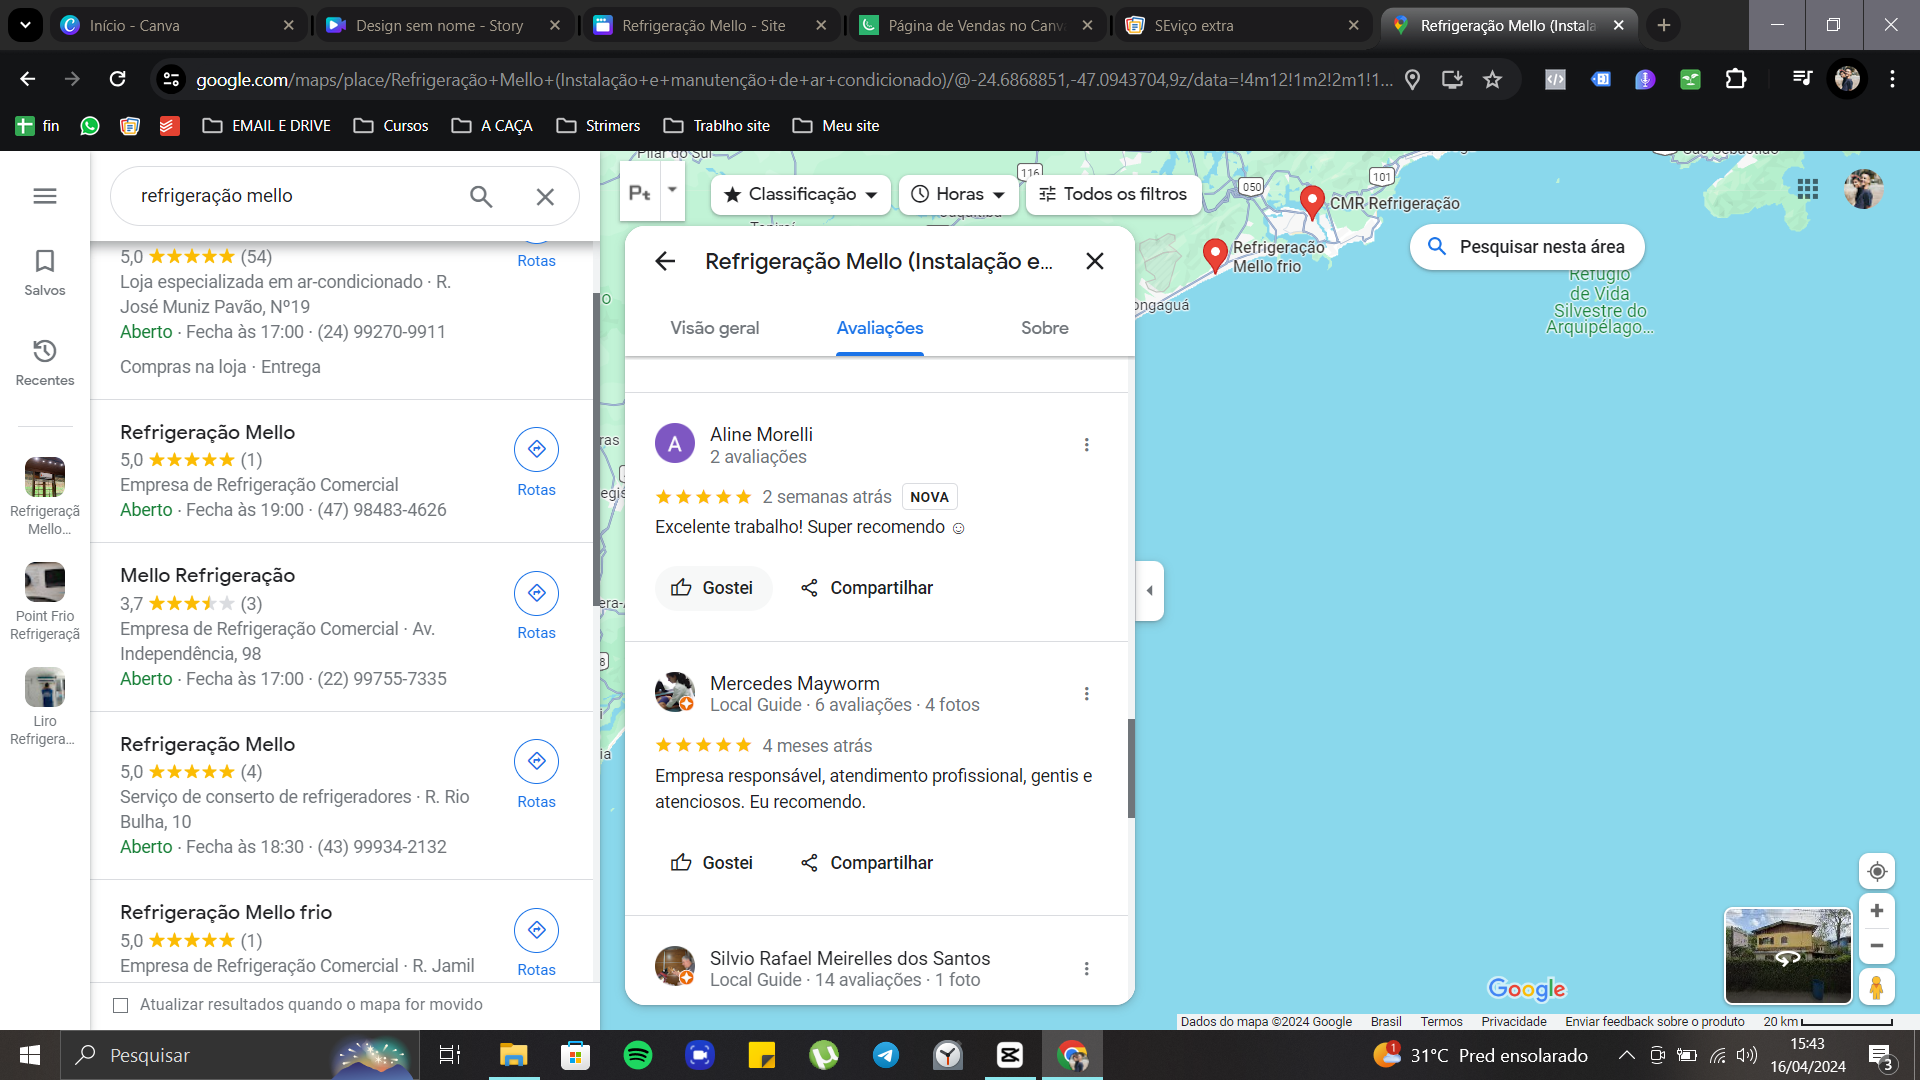Open the EMAIL E DRIVE bookmark folder
The image size is (1920, 1080).
(266, 126)
